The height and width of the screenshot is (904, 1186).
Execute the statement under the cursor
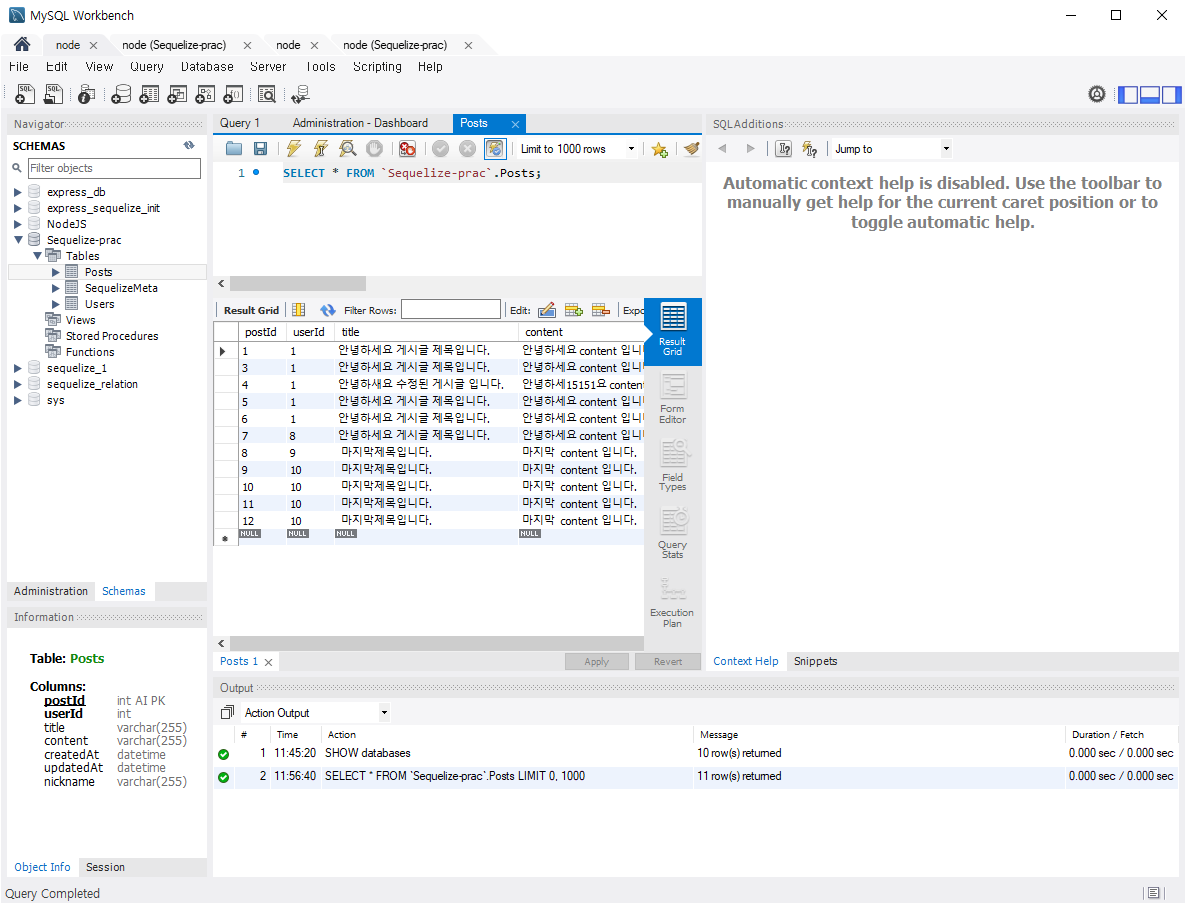(x=321, y=149)
